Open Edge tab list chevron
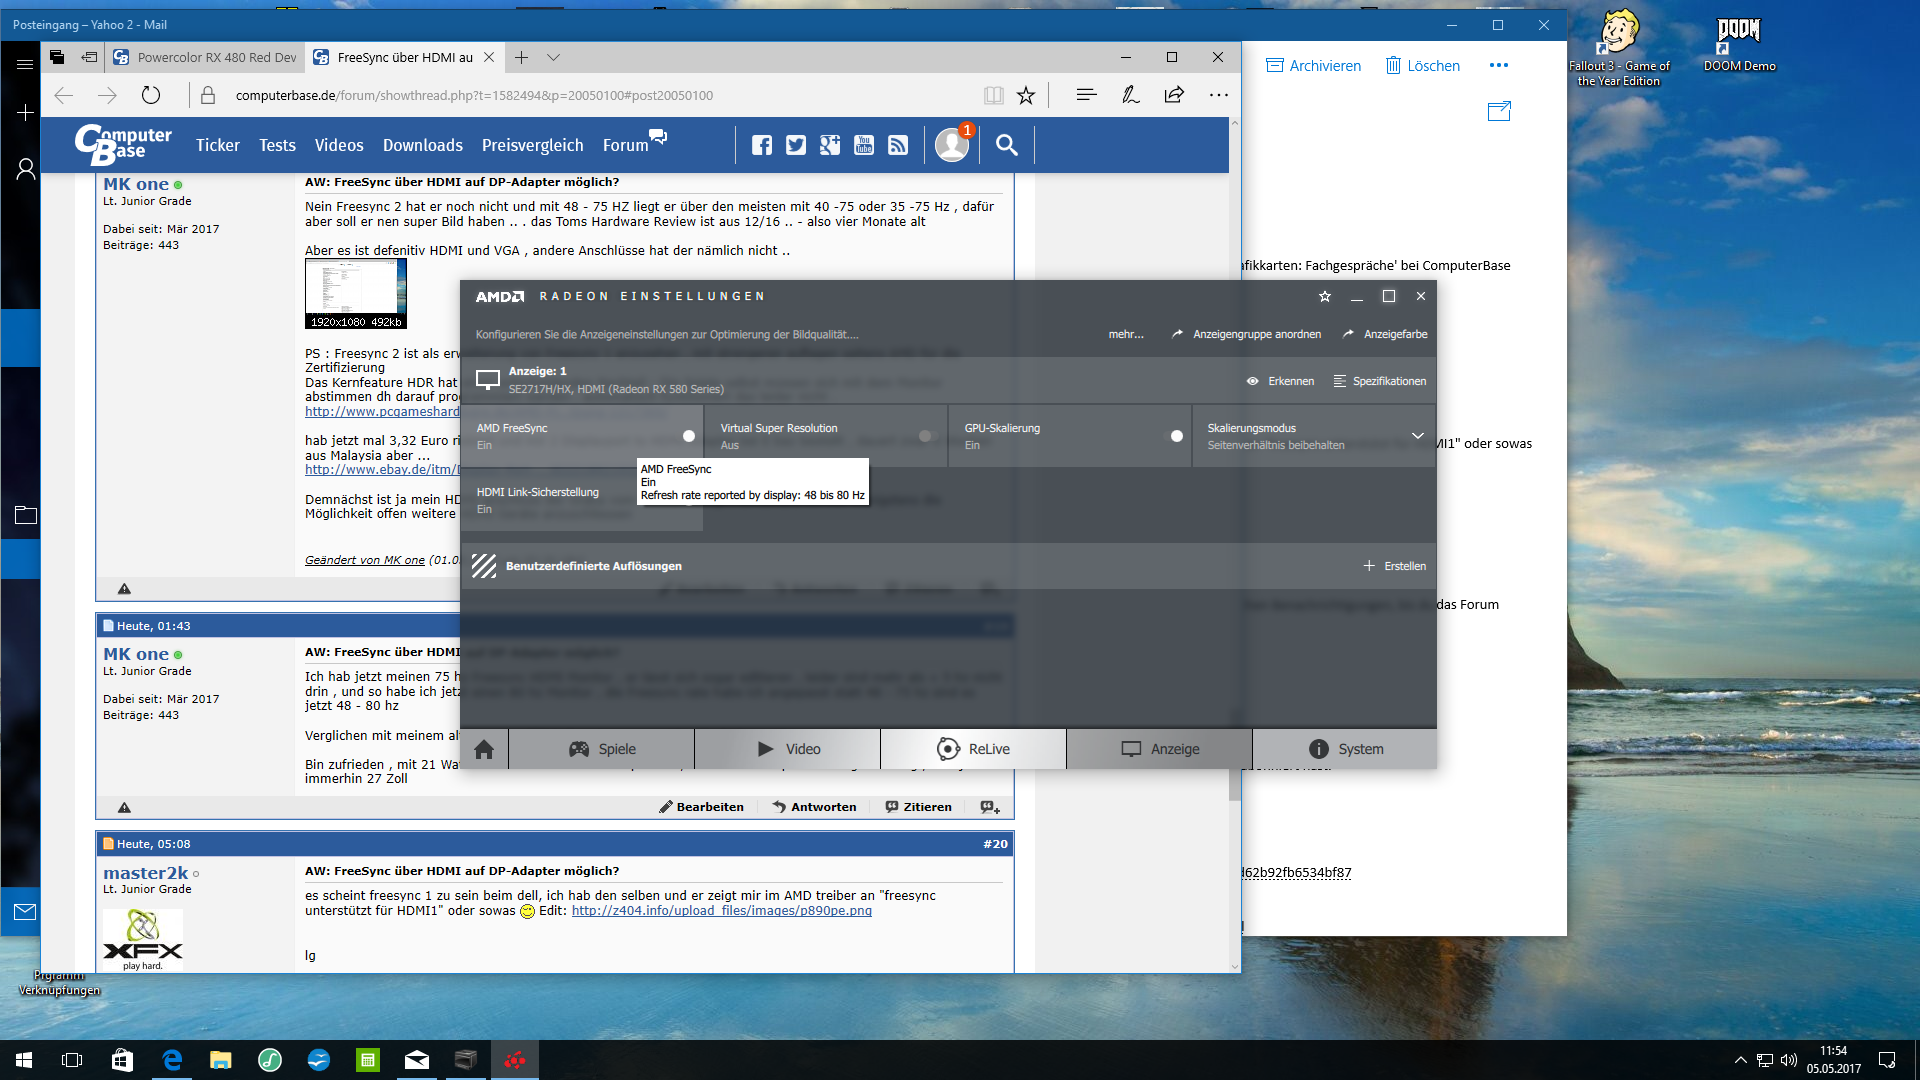 coord(553,57)
